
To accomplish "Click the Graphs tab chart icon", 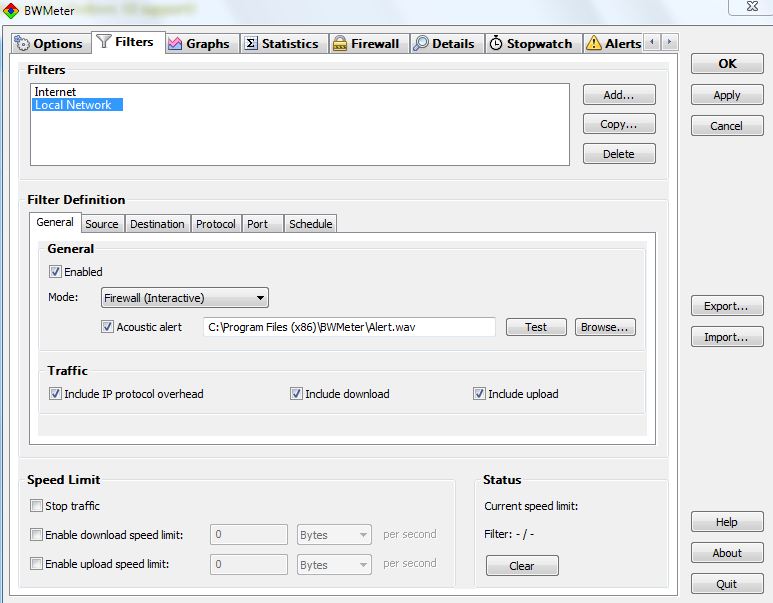I will click(x=175, y=43).
